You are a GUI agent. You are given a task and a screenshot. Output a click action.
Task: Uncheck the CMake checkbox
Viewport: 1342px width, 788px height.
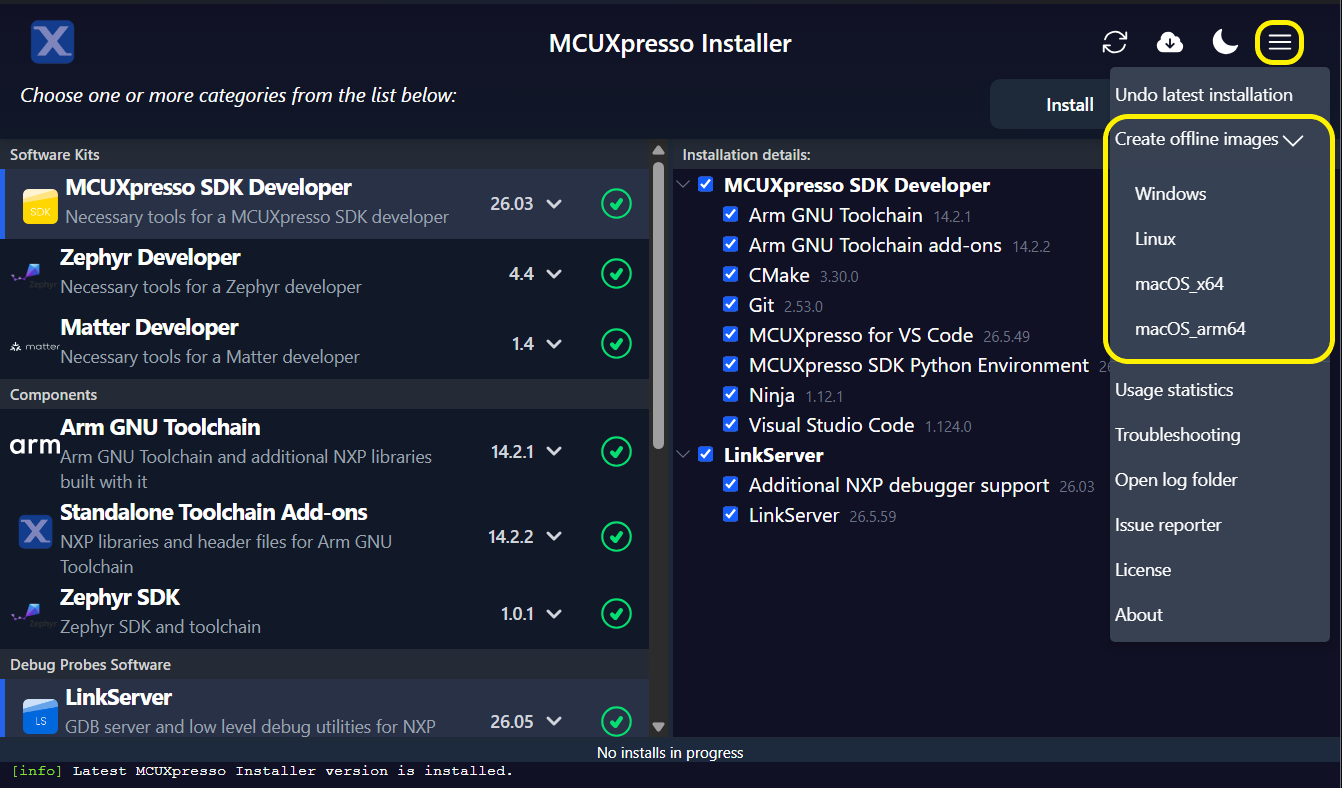[x=730, y=275]
